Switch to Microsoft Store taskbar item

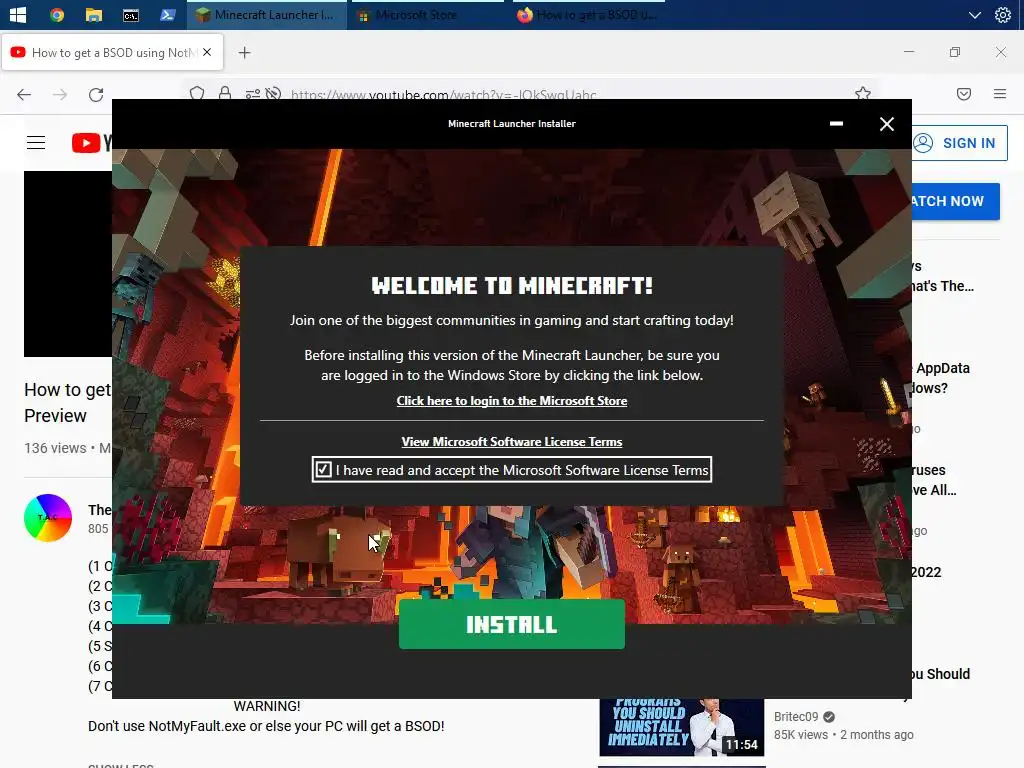(427, 14)
